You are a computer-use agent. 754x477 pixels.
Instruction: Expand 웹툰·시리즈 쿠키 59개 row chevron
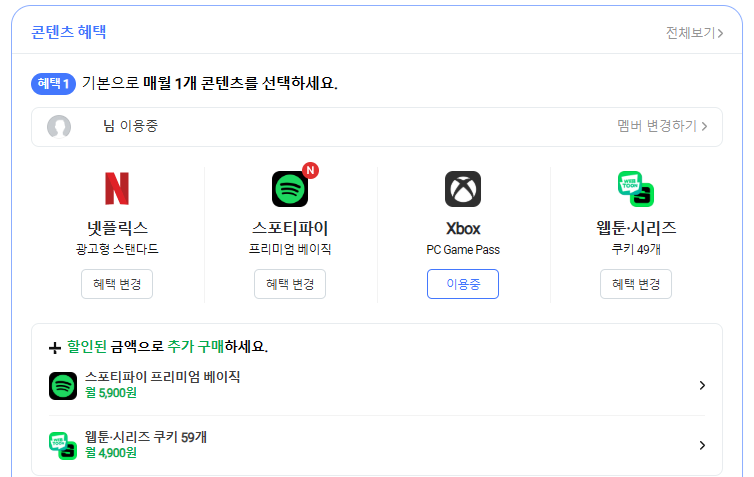point(702,445)
